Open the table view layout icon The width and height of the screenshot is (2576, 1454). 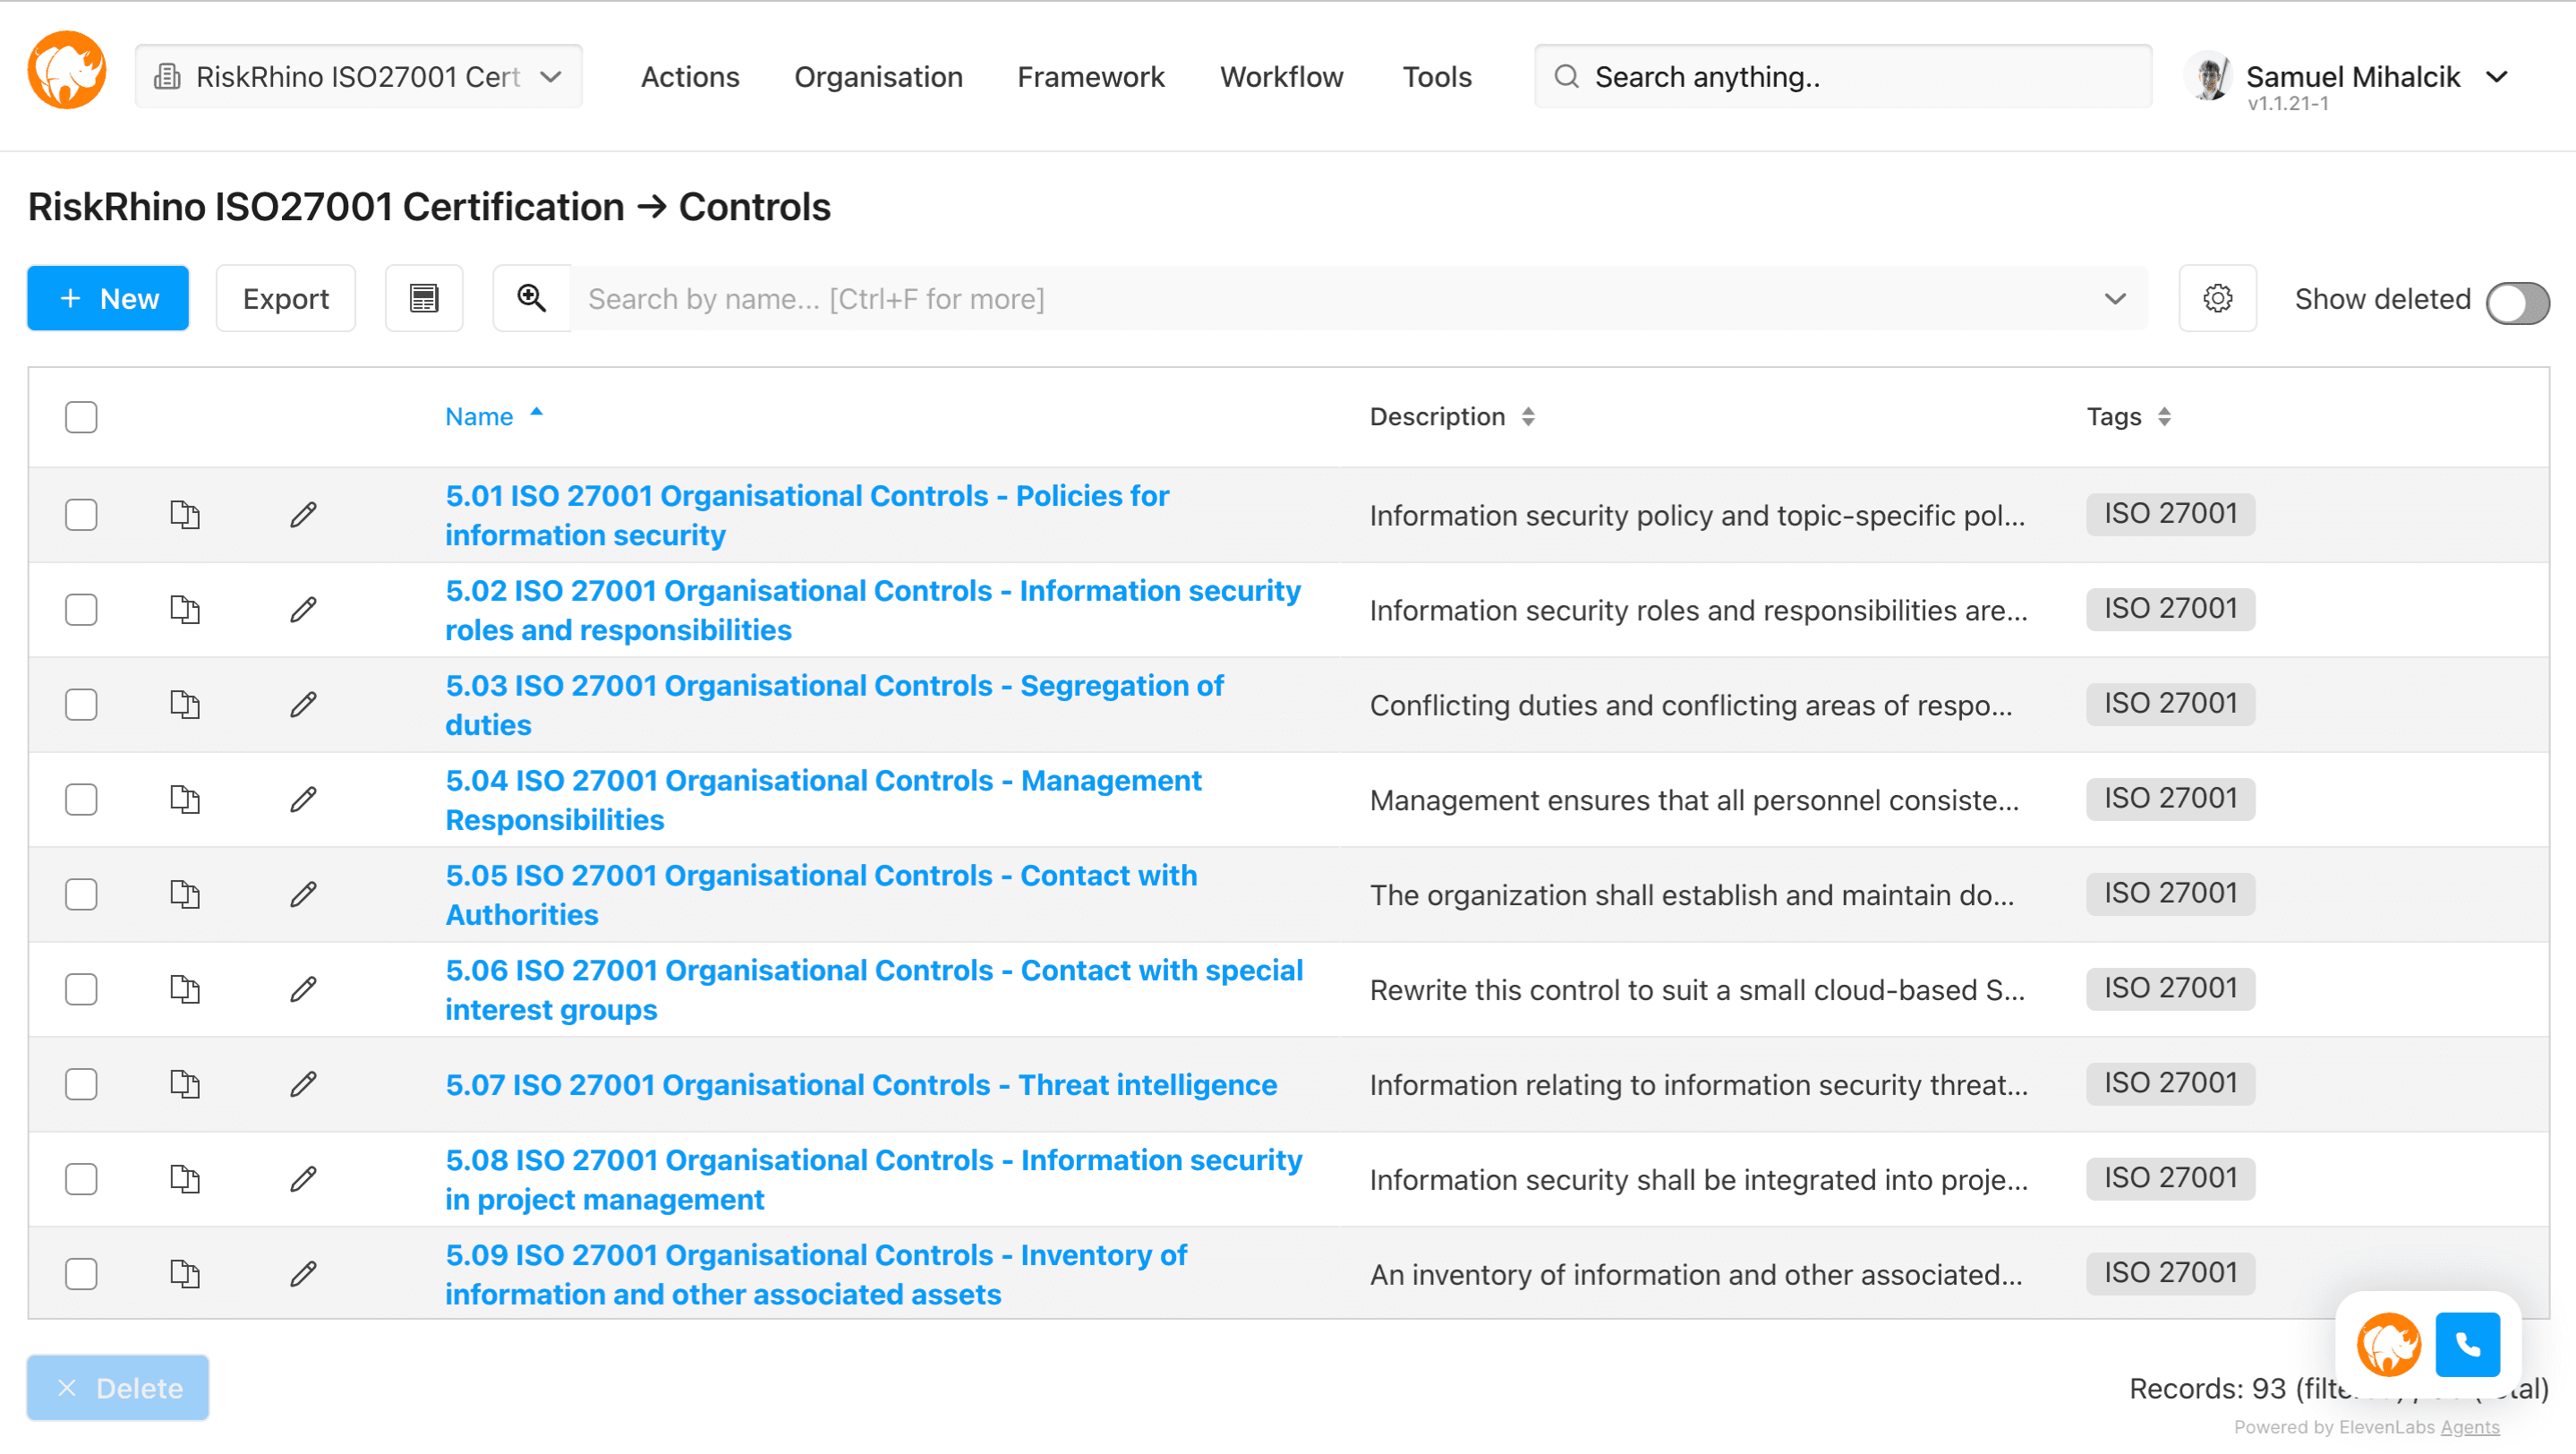click(x=424, y=298)
